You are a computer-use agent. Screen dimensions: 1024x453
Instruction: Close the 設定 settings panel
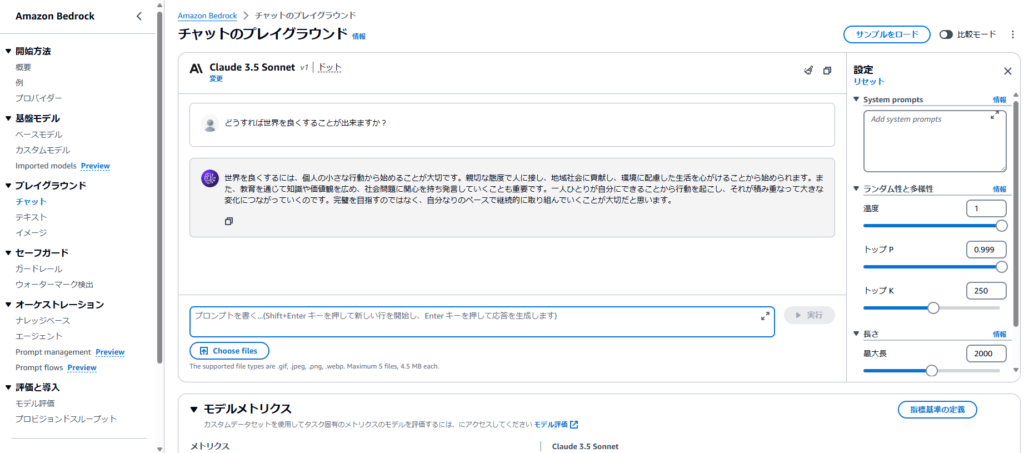point(1007,71)
